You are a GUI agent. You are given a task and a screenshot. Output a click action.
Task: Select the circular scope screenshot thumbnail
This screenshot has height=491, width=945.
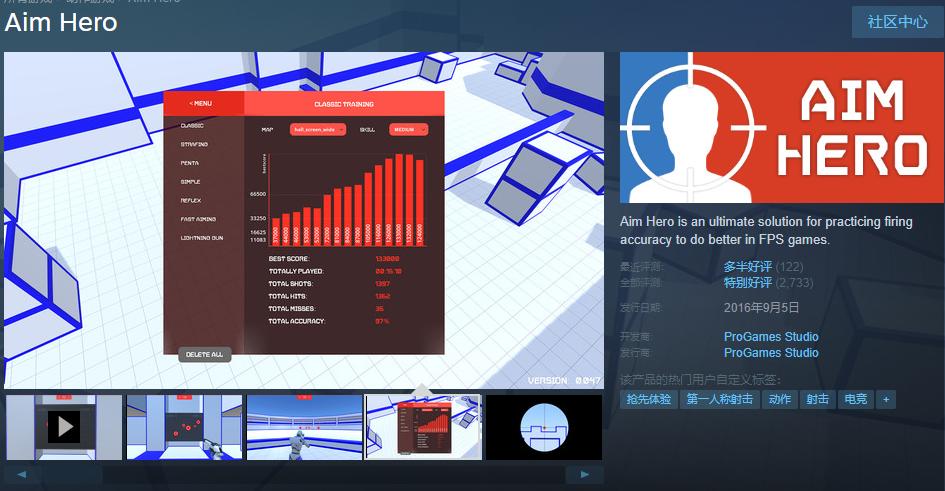[x=544, y=427]
